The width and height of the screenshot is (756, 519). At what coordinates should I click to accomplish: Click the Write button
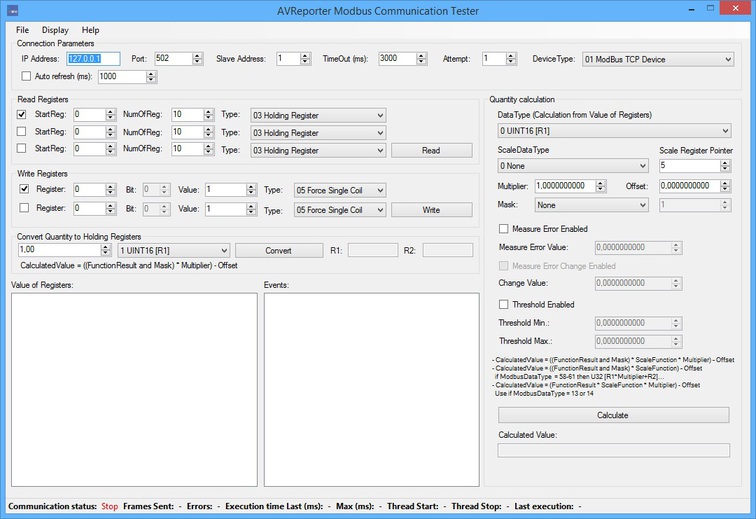[x=432, y=210]
